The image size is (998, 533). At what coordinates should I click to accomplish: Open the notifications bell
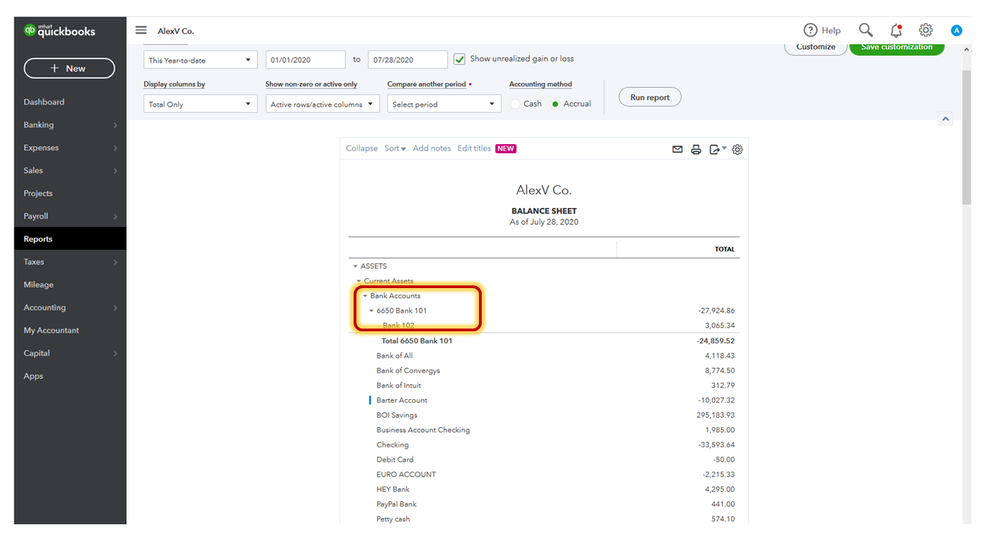[x=896, y=31]
